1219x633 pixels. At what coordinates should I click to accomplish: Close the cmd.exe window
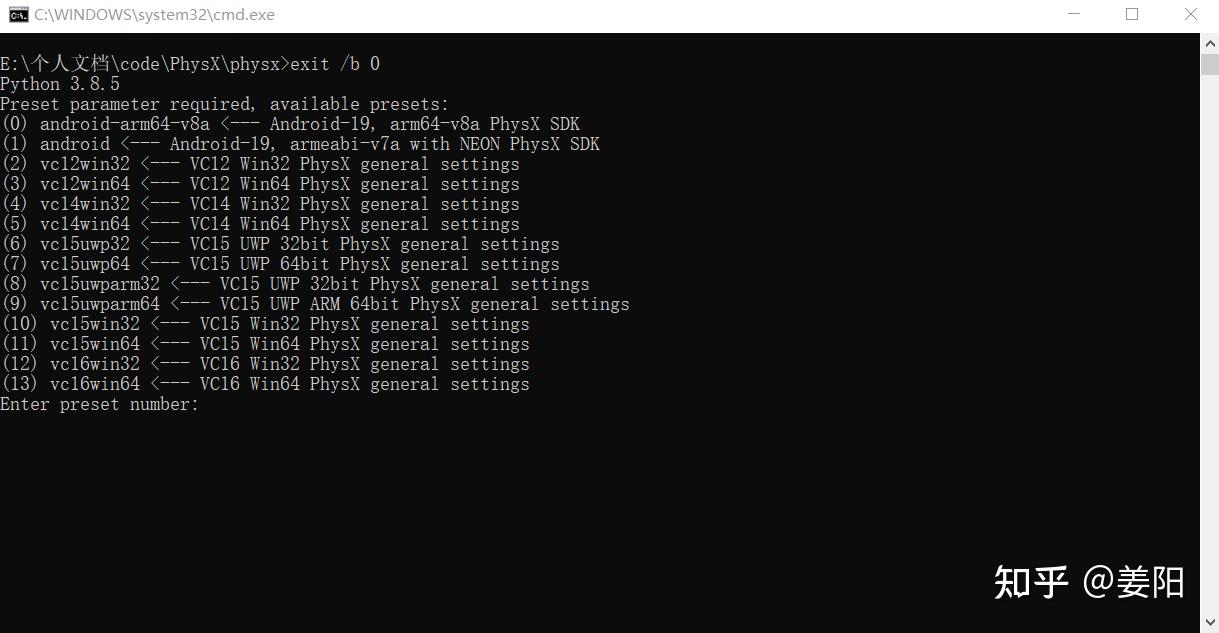pos(1190,15)
